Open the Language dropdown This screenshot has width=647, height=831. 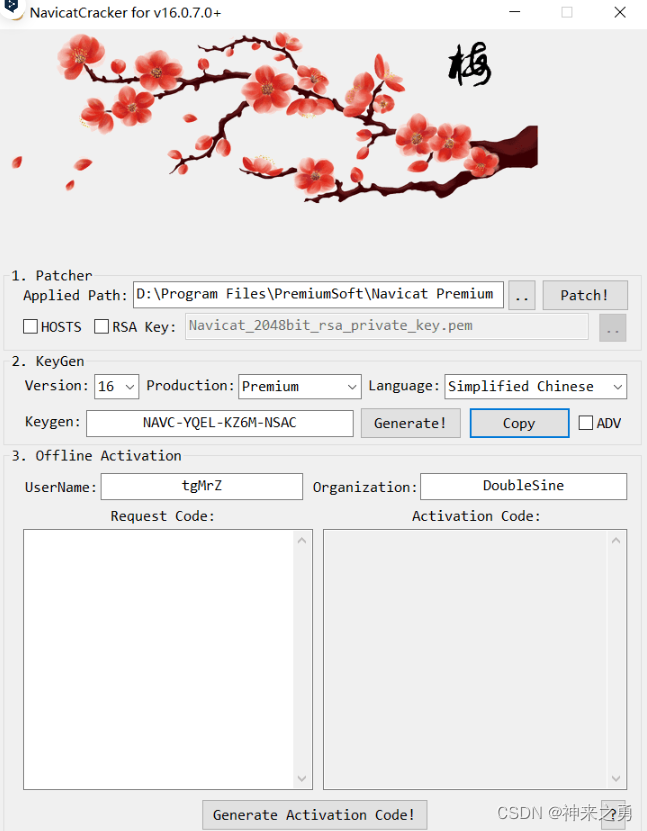535,386
